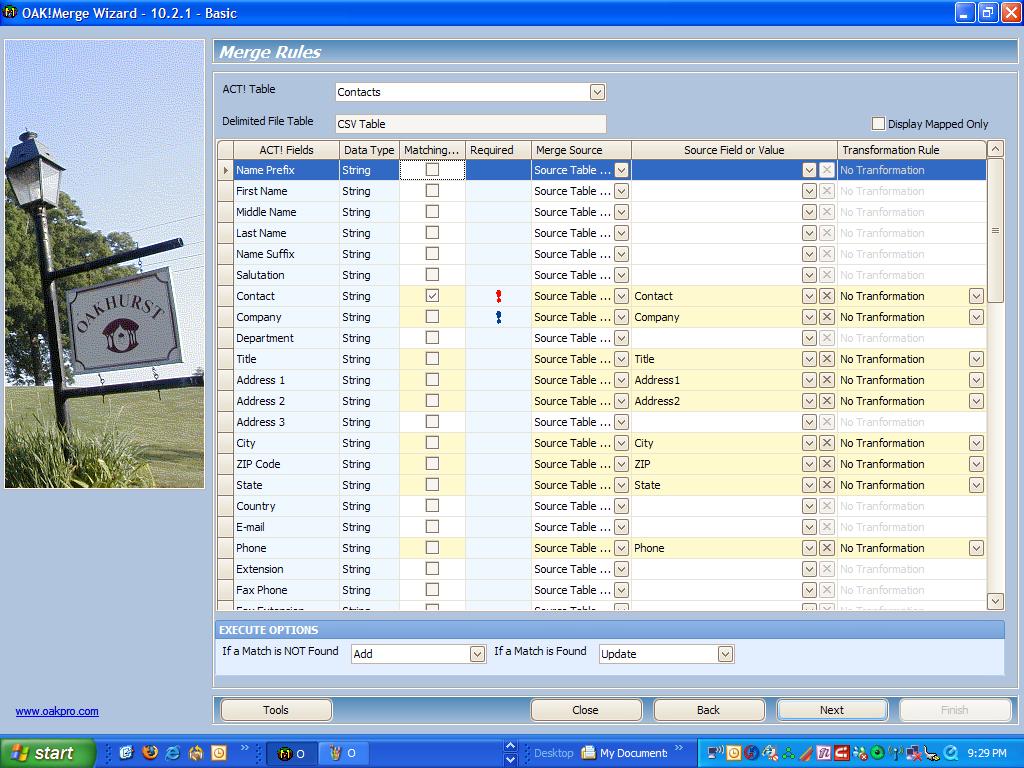Screen dimensions: 1024x768
Task: Click the OAK!Merge Wizard title bar icon
Action: point(10,12)
